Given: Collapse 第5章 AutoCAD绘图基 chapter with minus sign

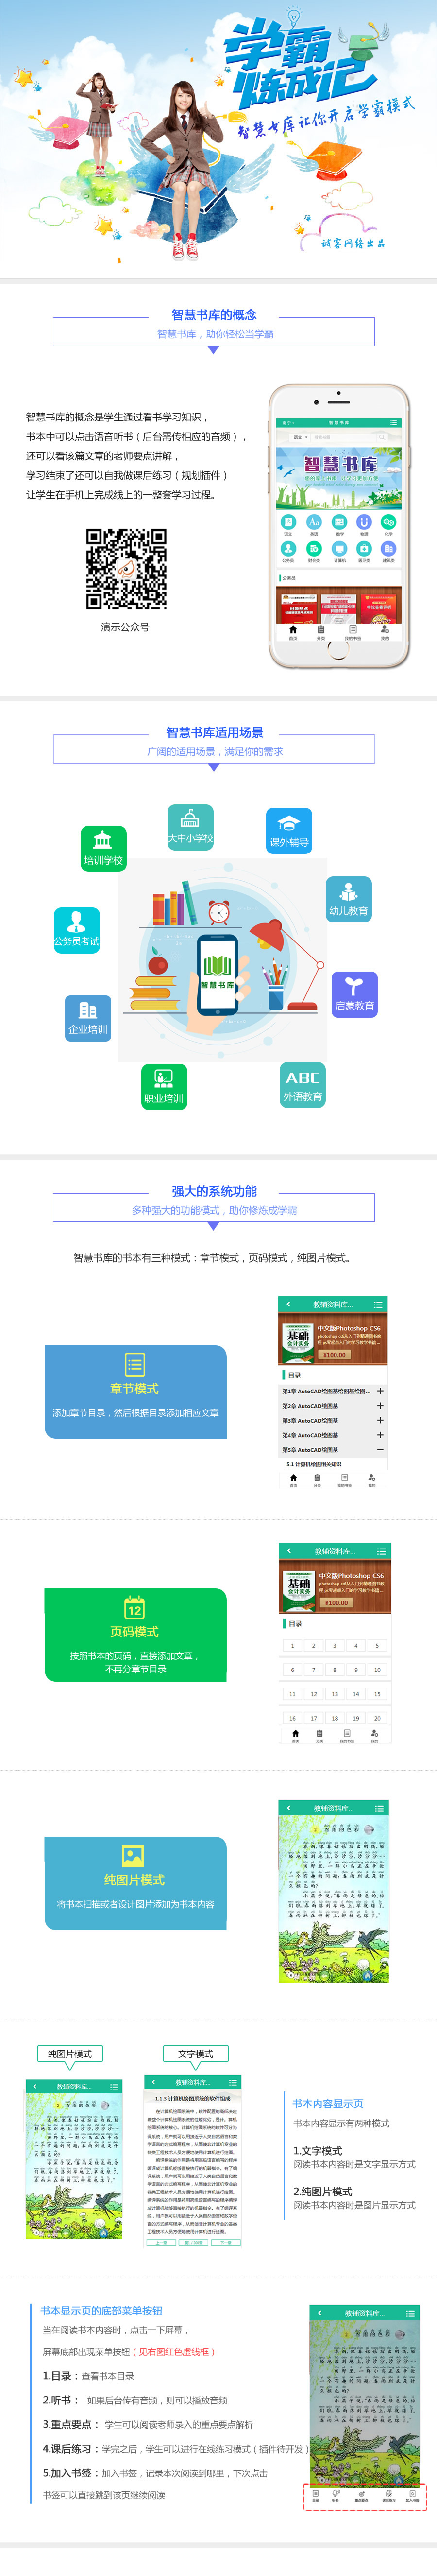Looking at the screenshot, I should pos(380,1449).
